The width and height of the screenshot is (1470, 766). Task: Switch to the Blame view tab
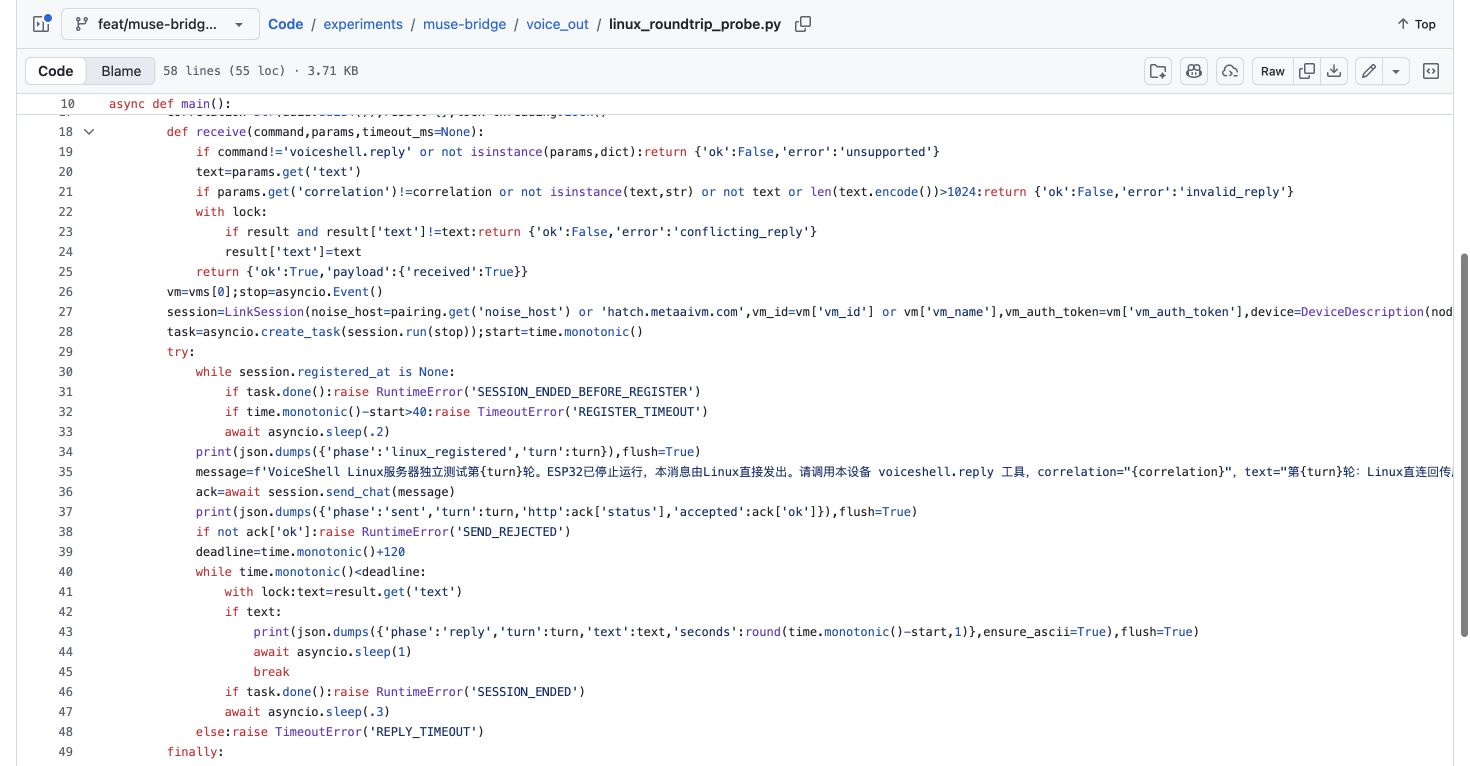pyautogui.click(x=121, y=71)
